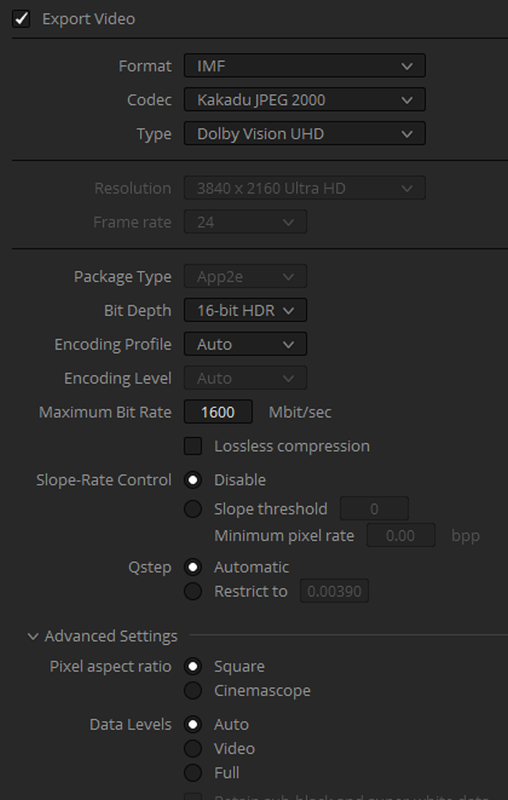The width and height of the screenshot is (508, 800).
Task: Open the Encoding Profile dropdown
Action: point(245,344)
